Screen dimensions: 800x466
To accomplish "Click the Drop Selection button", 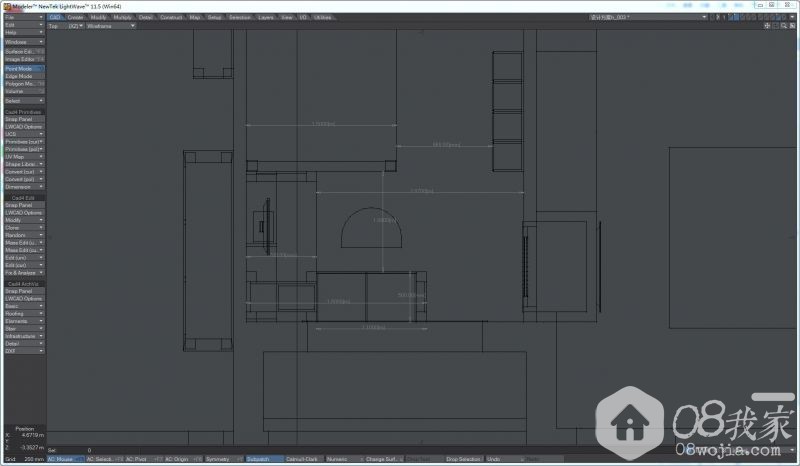I will tap(462, 459).
